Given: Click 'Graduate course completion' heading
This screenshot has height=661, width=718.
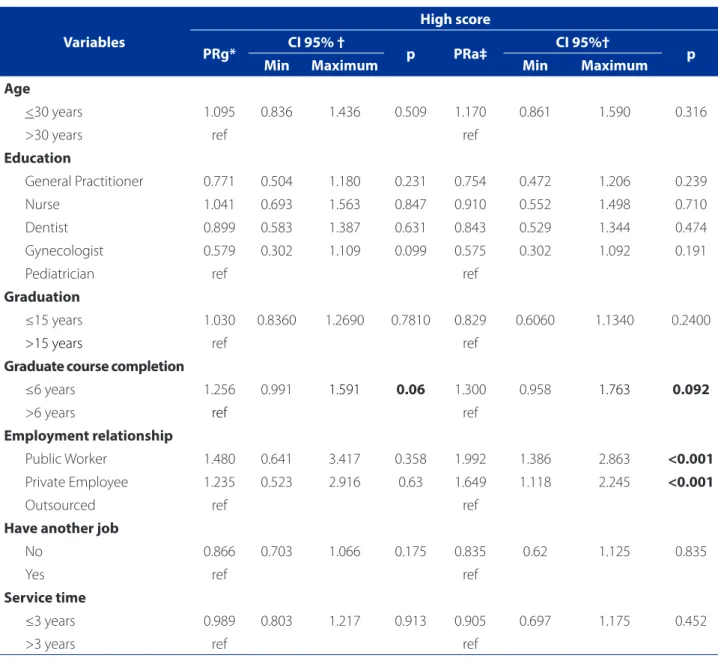Looking at the screenshot, I should coord(94,367).
